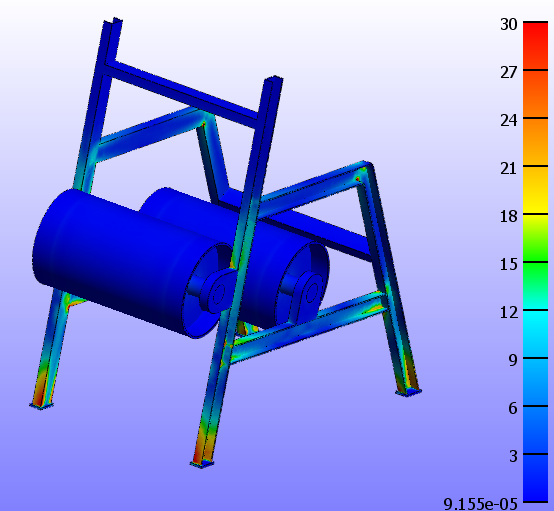The width and height of the screenshot is (554, 511).
Task: Click the legend value 21
Action: [x=508, y=168]
